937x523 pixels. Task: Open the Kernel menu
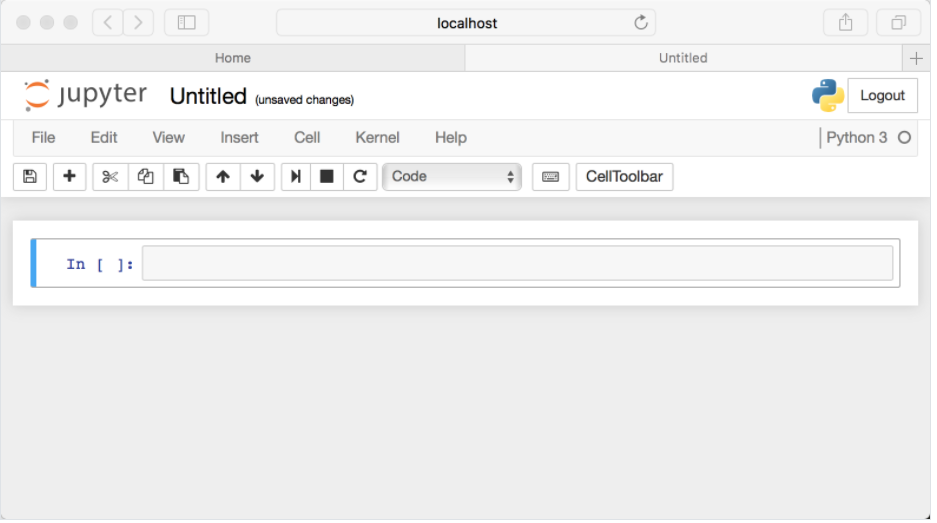coord(377,138)
